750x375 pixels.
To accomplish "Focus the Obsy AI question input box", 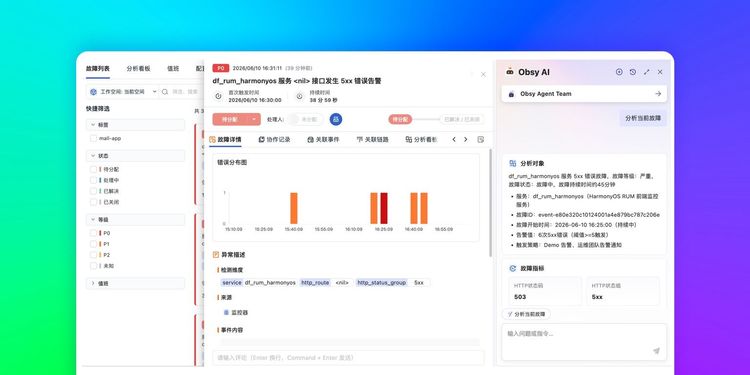I will (x=584, y=342).
